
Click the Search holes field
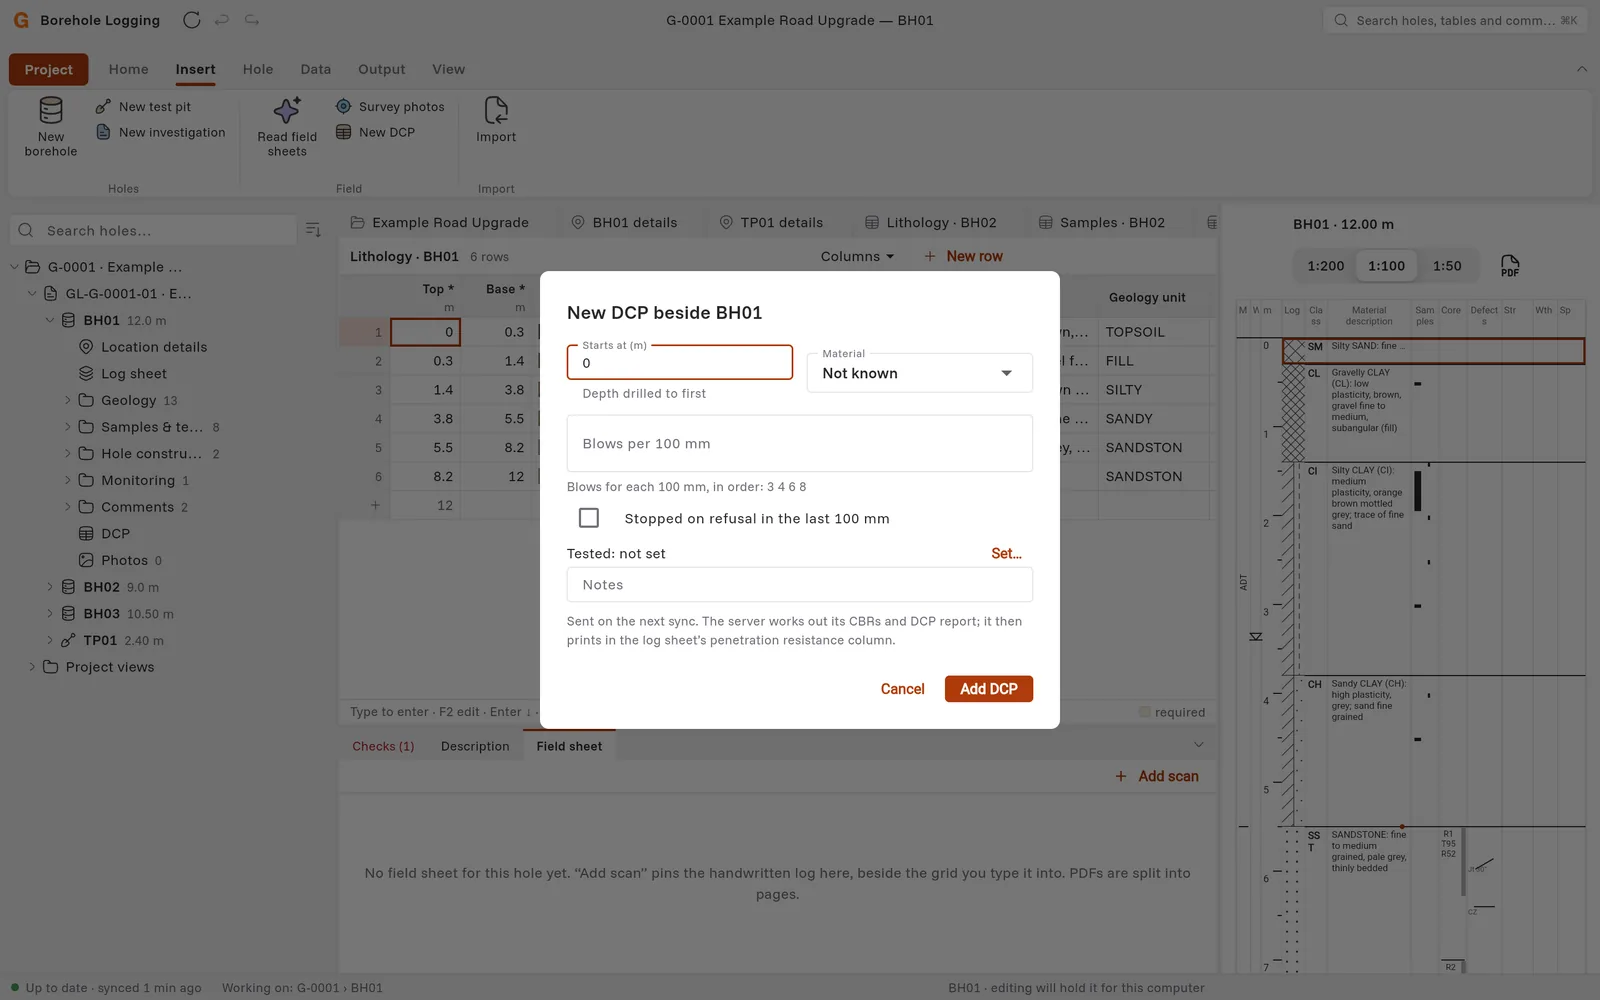(x=154, y=230)
